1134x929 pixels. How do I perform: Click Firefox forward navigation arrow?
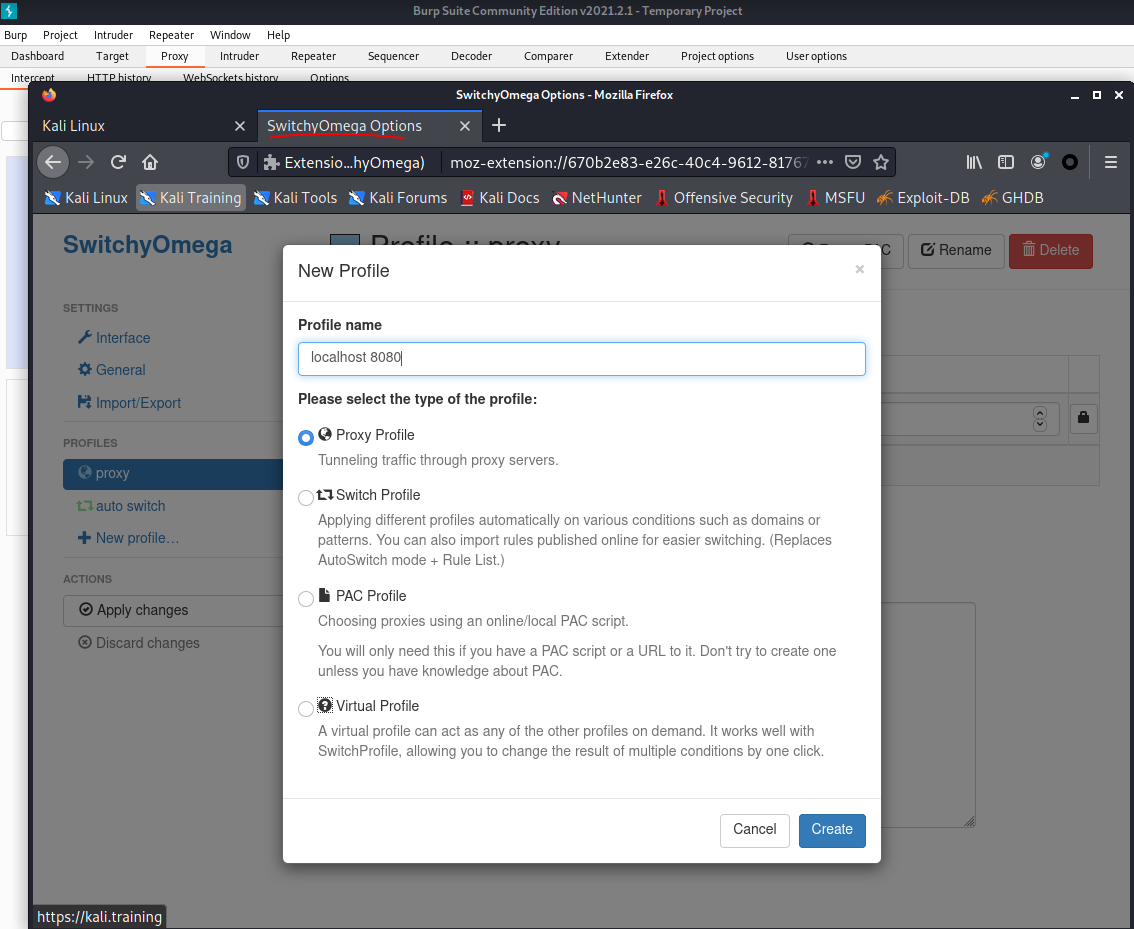click(x=85, y=162)
